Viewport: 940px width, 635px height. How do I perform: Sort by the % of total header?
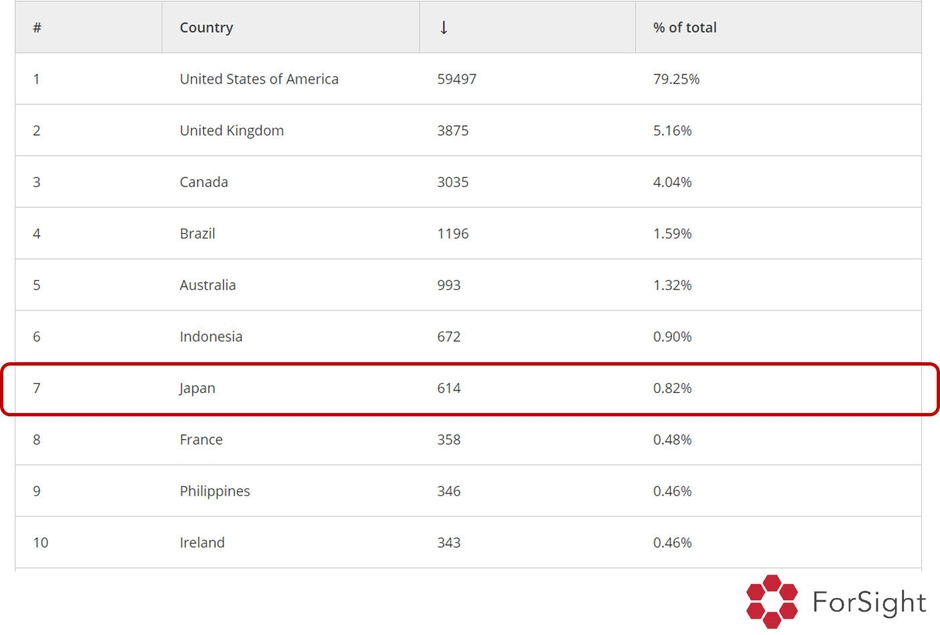click(x=685, y=28)
